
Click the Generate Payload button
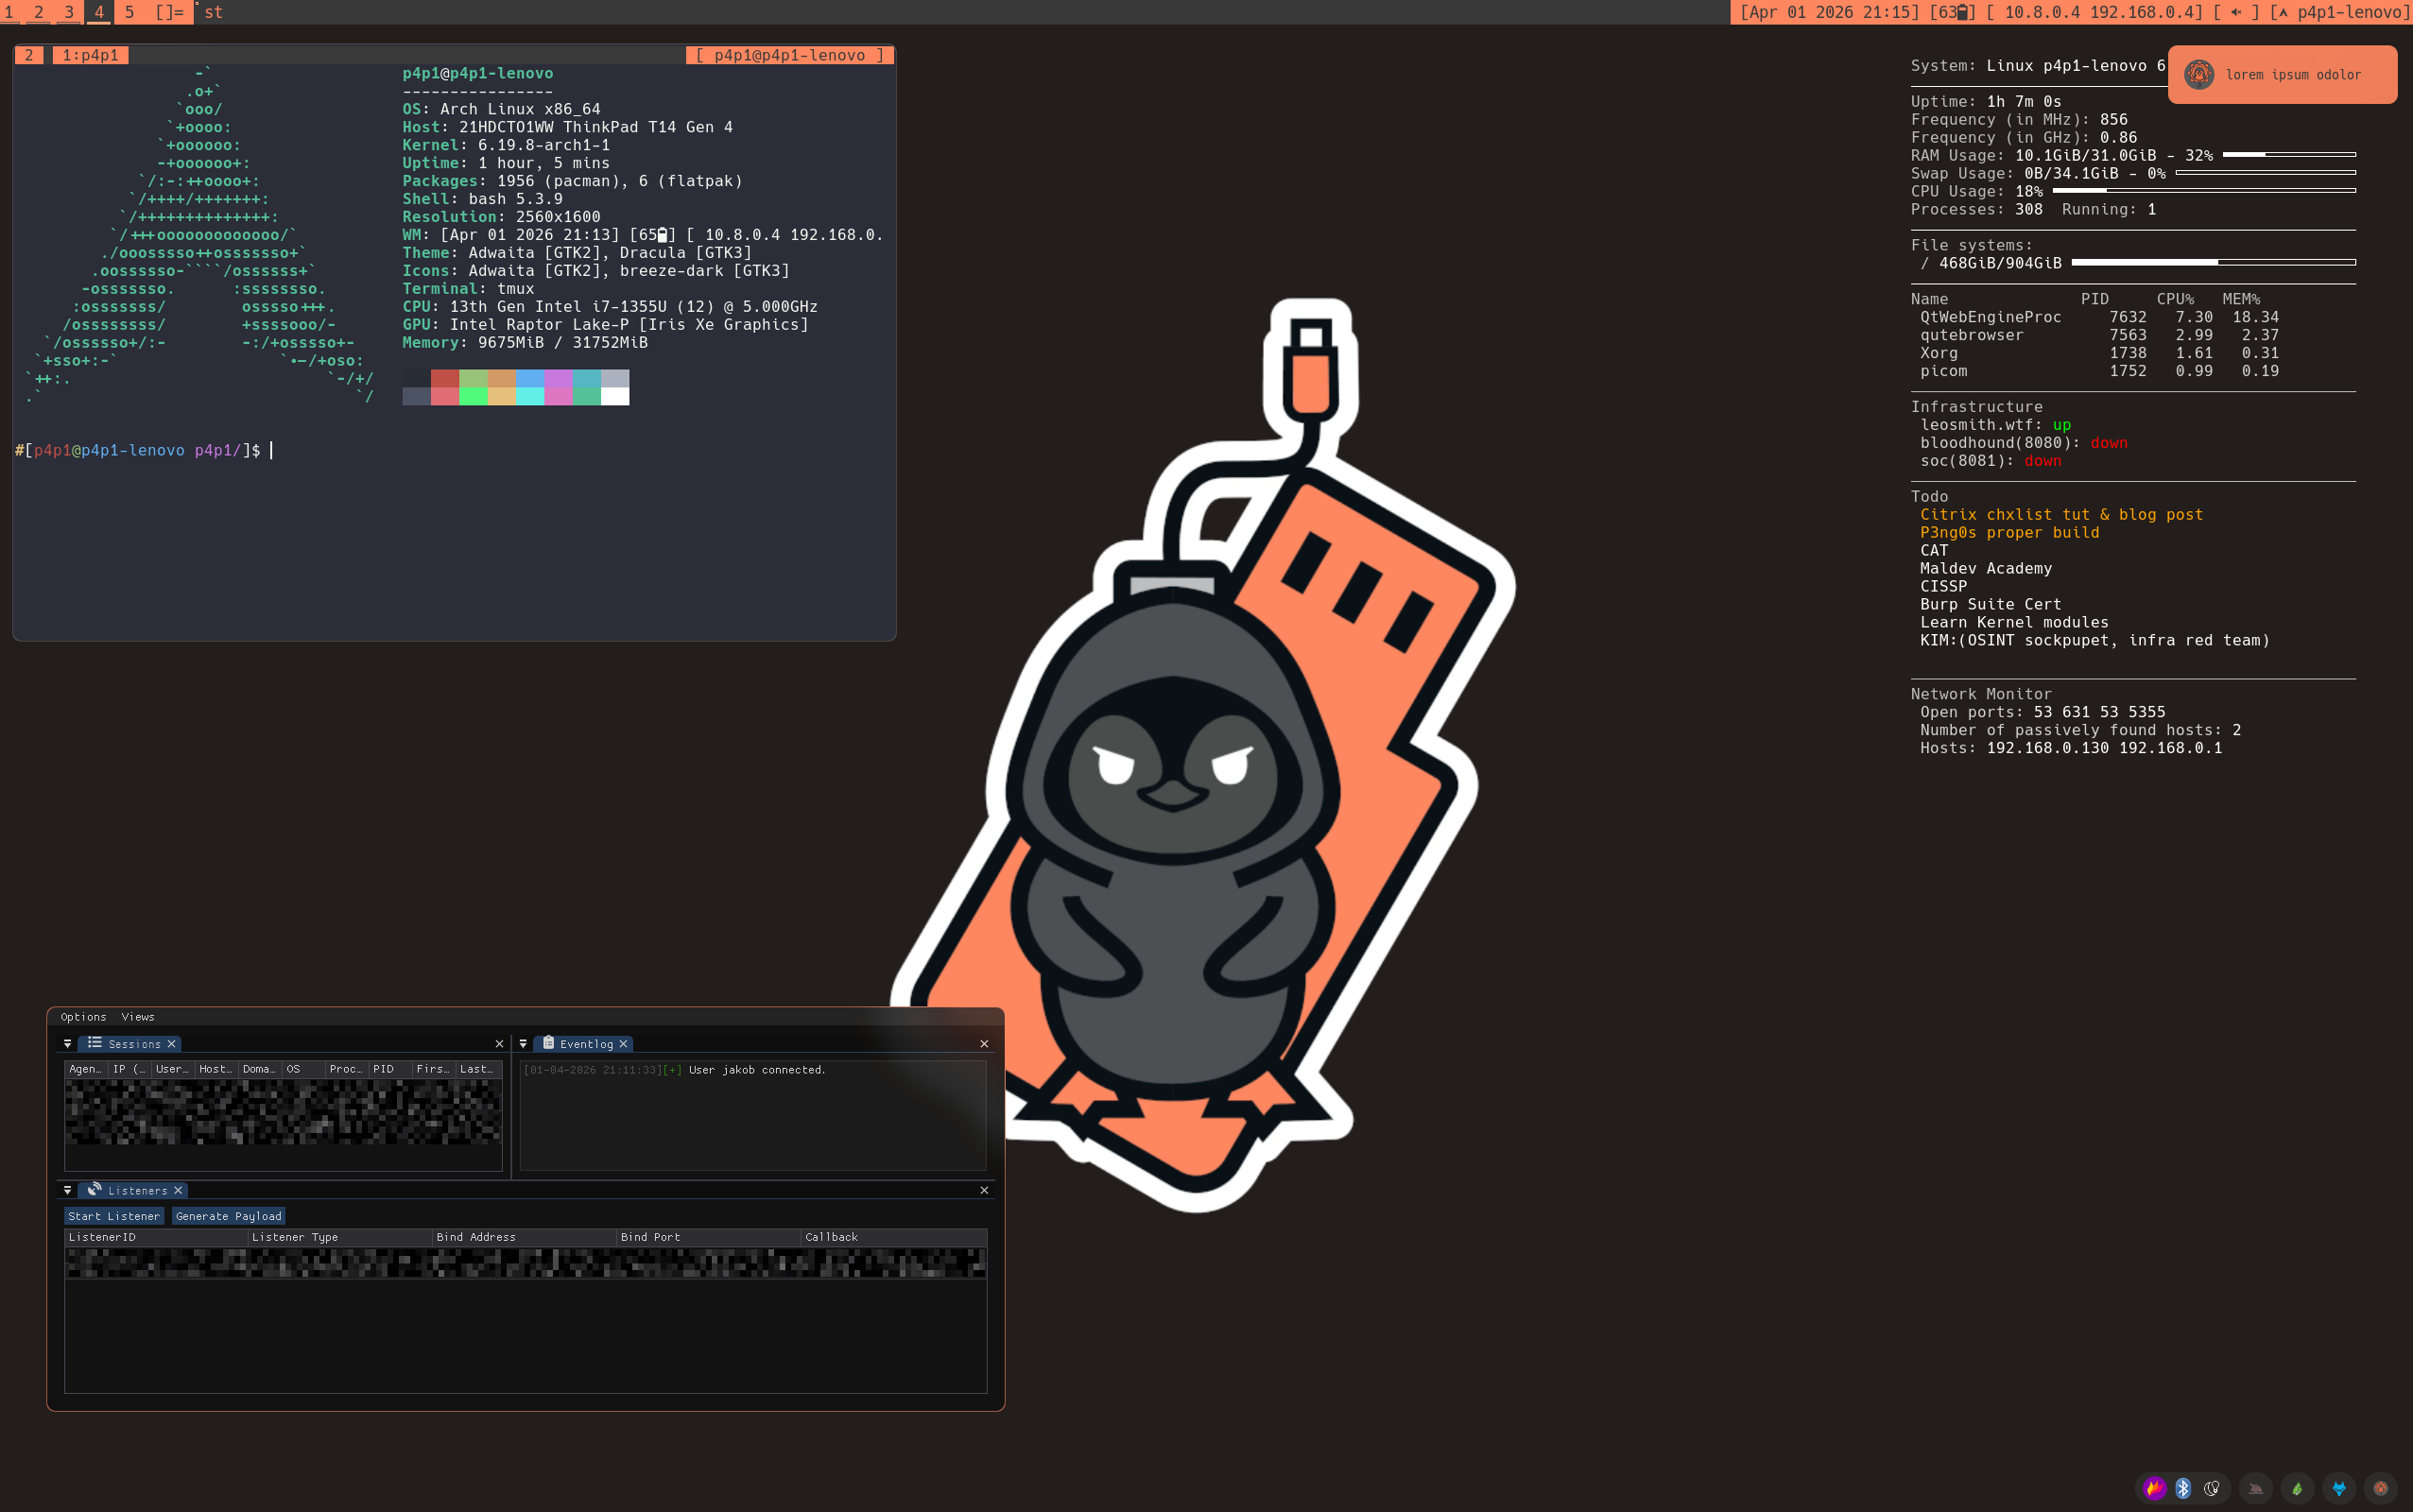coord(228,1216)
